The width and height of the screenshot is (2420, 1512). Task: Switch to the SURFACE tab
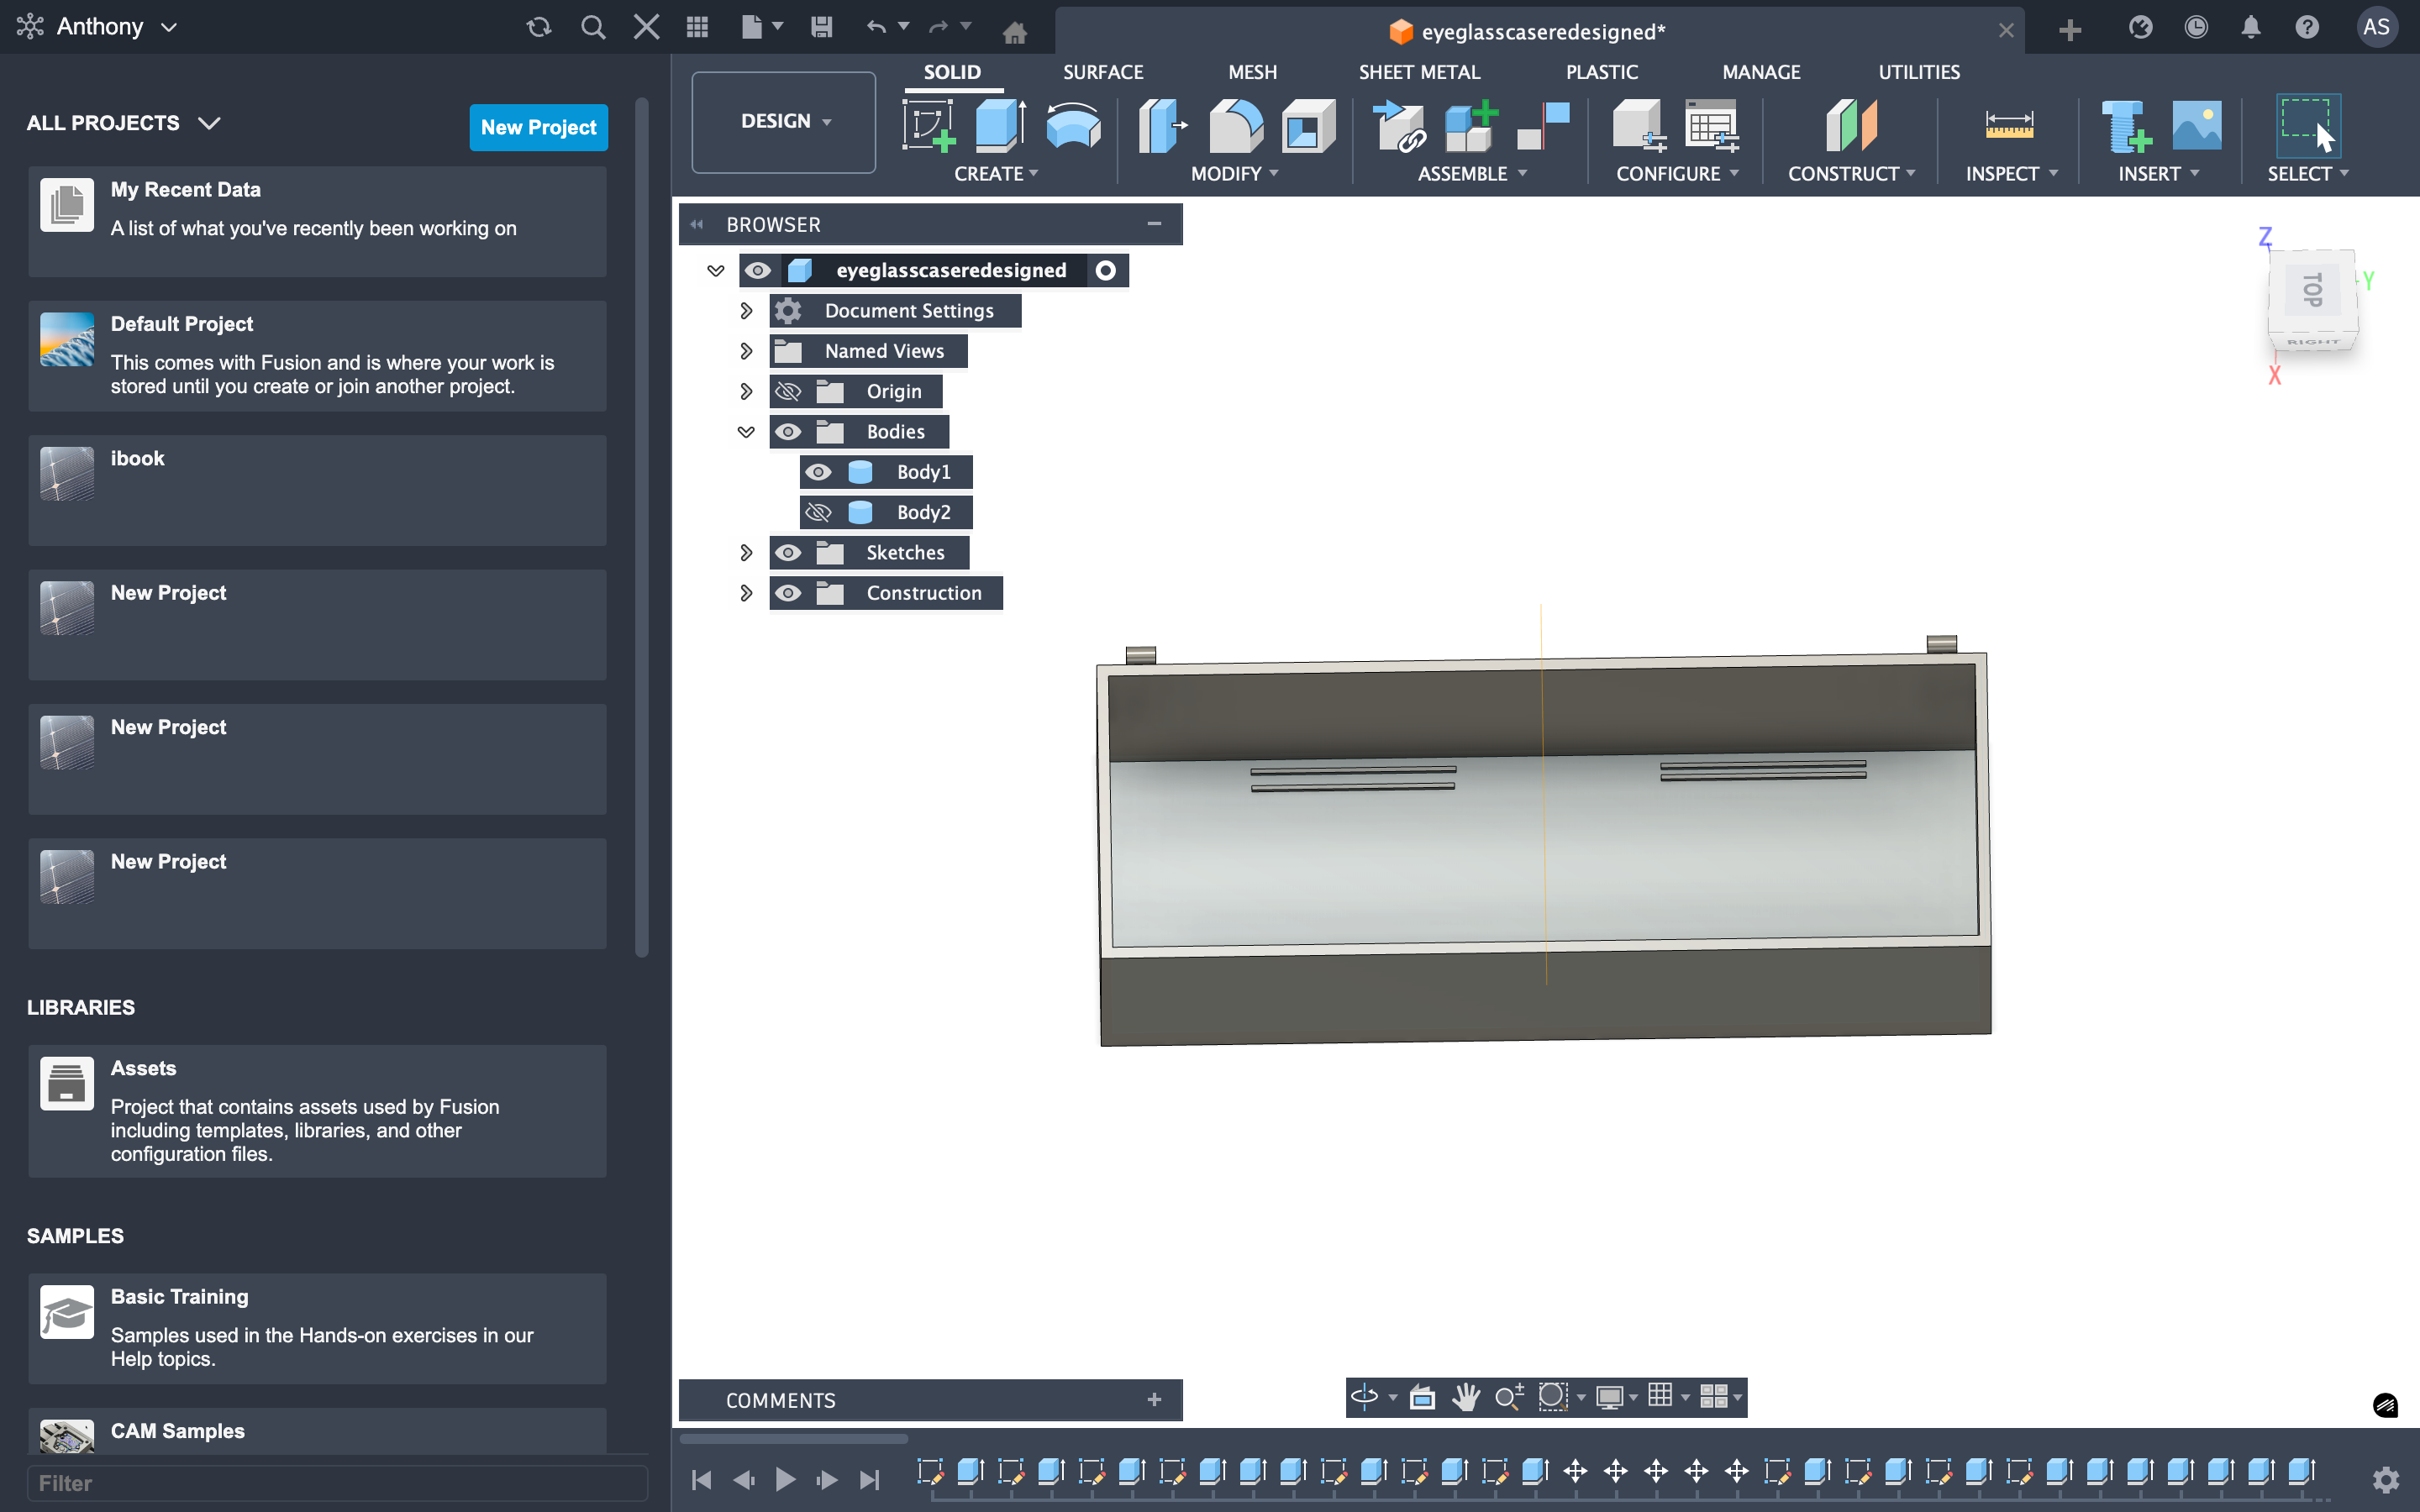(1102, 72)
